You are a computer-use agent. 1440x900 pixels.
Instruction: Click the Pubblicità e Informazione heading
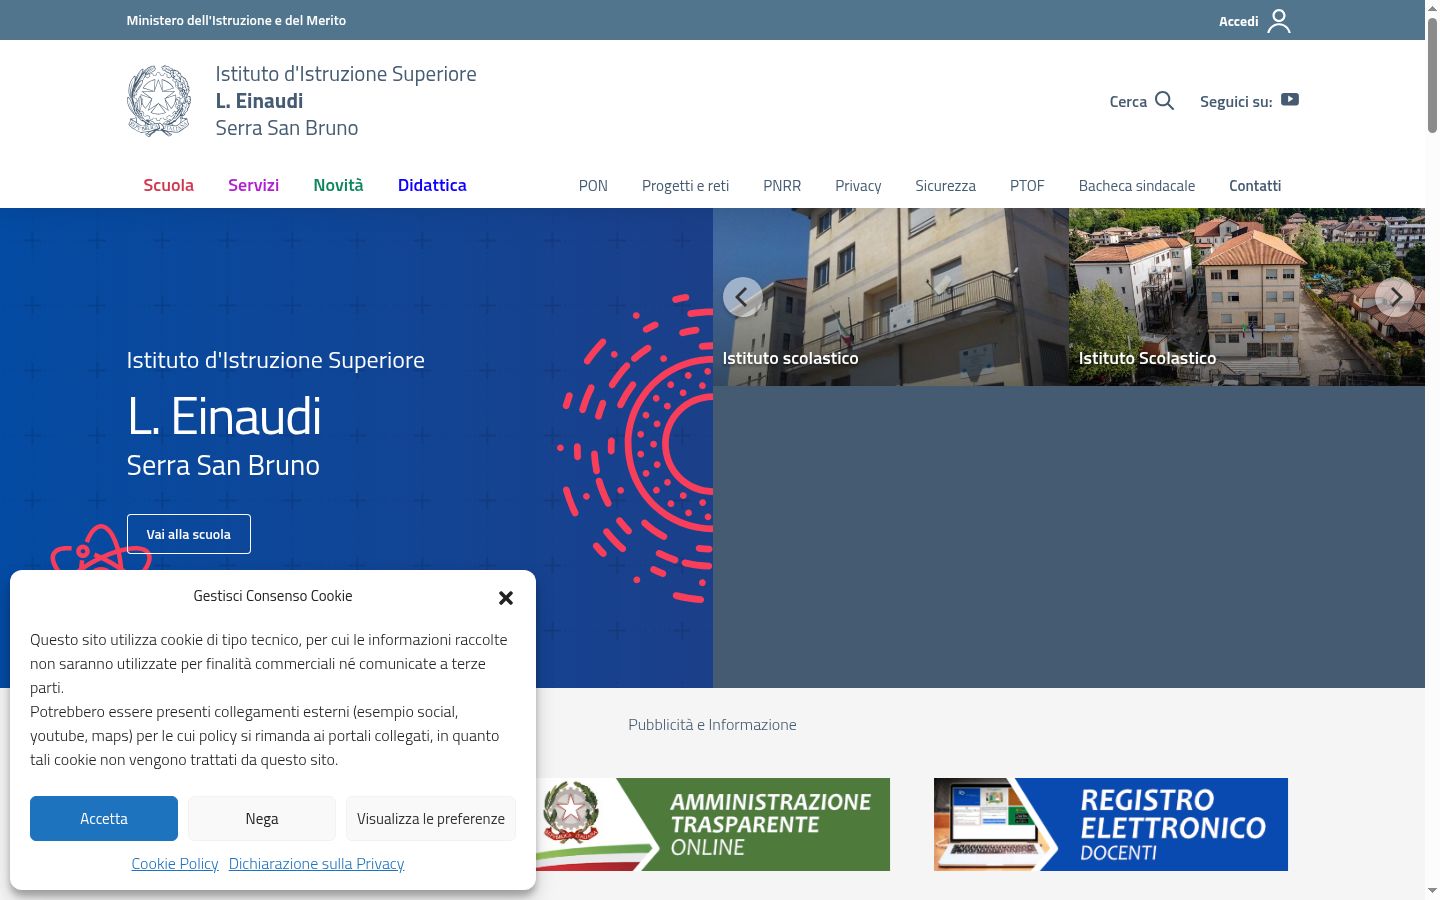click(x=712, y=724)
